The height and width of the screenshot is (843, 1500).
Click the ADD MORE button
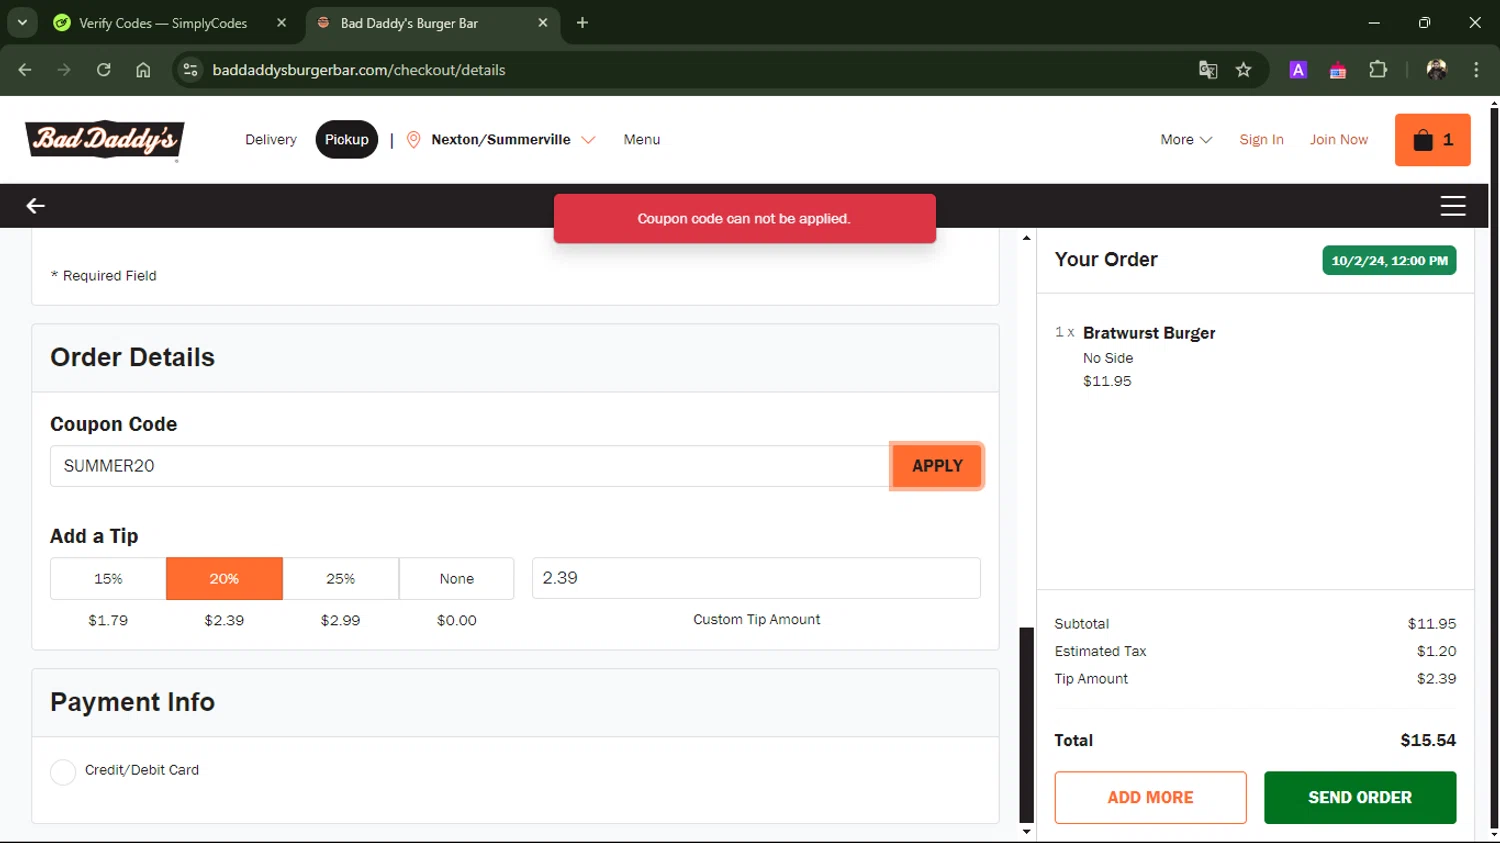(x=1150, y=798)
